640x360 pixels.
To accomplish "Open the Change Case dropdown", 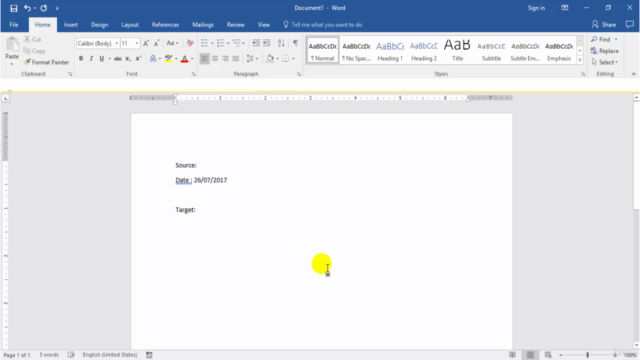I will pos(172,43).
